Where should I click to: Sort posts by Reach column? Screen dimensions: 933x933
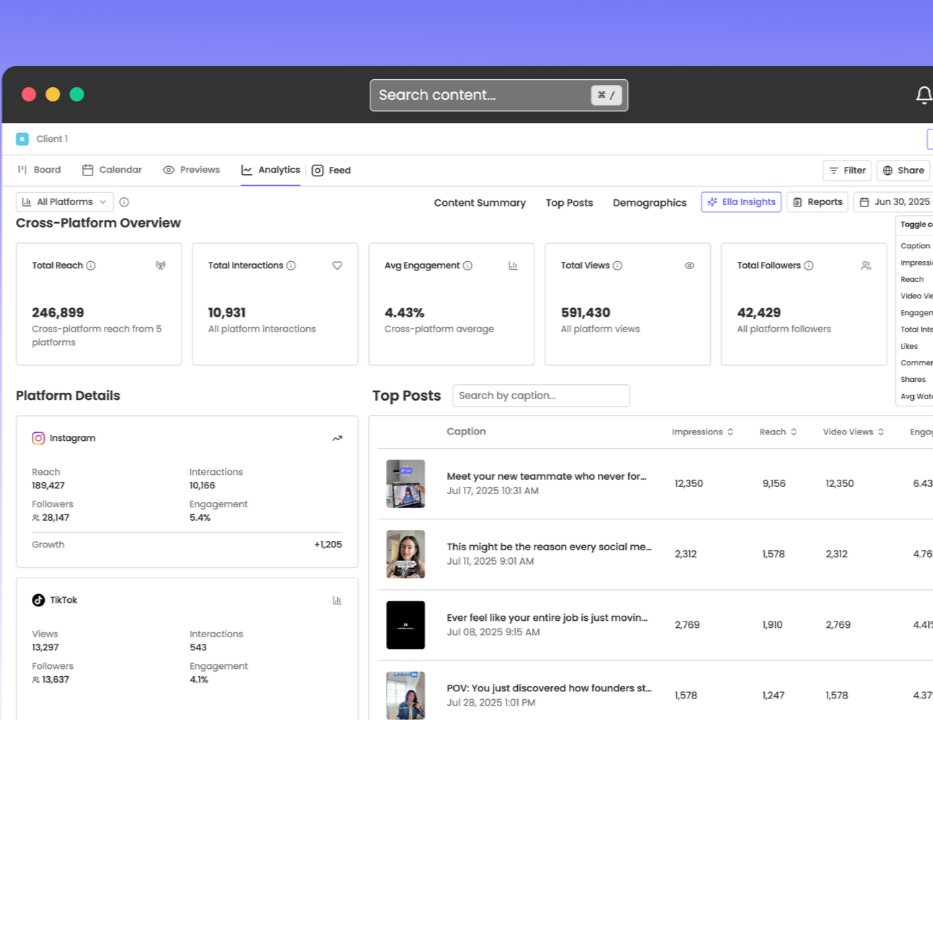(x=778, y=432)
